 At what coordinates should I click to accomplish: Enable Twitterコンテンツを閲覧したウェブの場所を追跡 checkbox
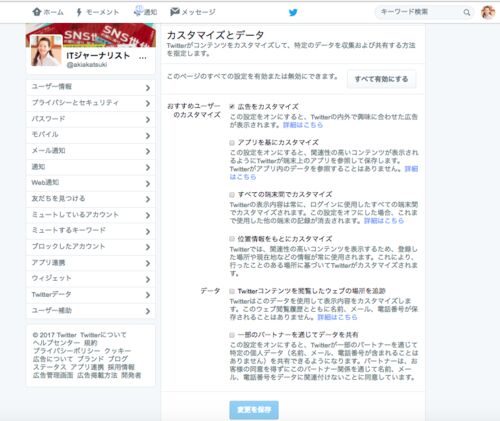coord(232,291)
